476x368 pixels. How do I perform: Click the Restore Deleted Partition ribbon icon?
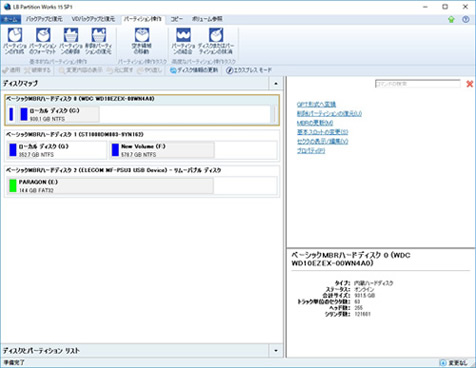coord(99,35)
